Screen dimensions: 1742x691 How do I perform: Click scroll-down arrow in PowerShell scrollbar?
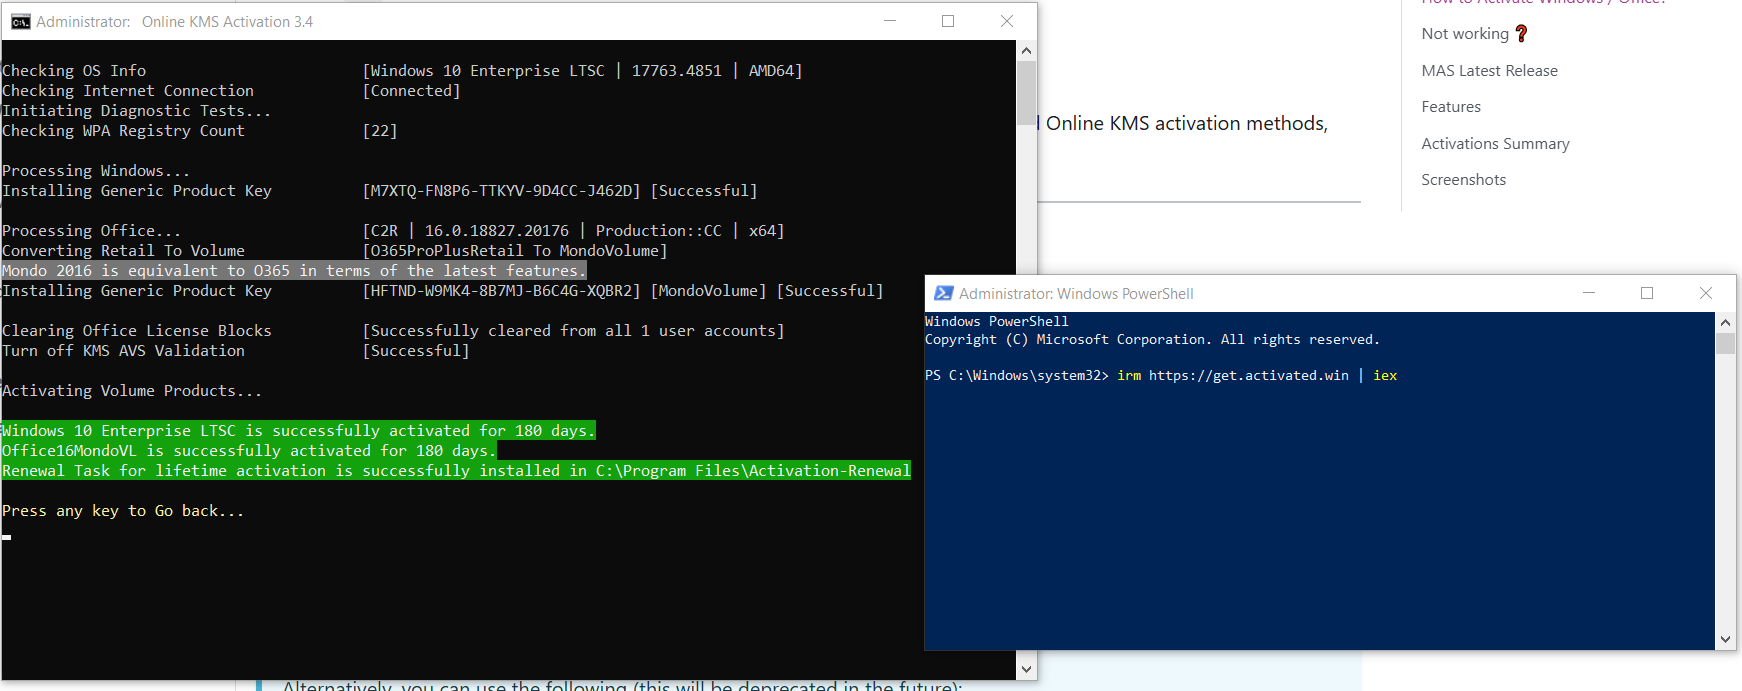(1725, 640)
